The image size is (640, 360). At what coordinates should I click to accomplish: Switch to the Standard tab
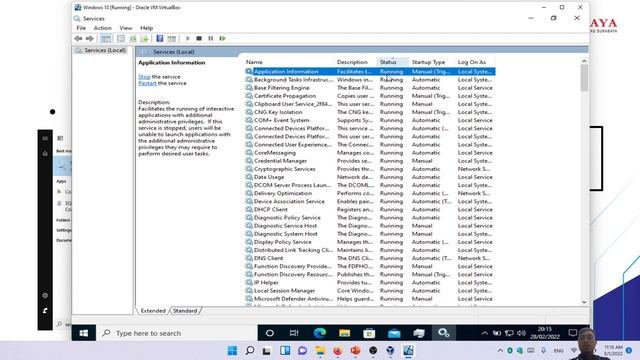[x=185, y=311]
